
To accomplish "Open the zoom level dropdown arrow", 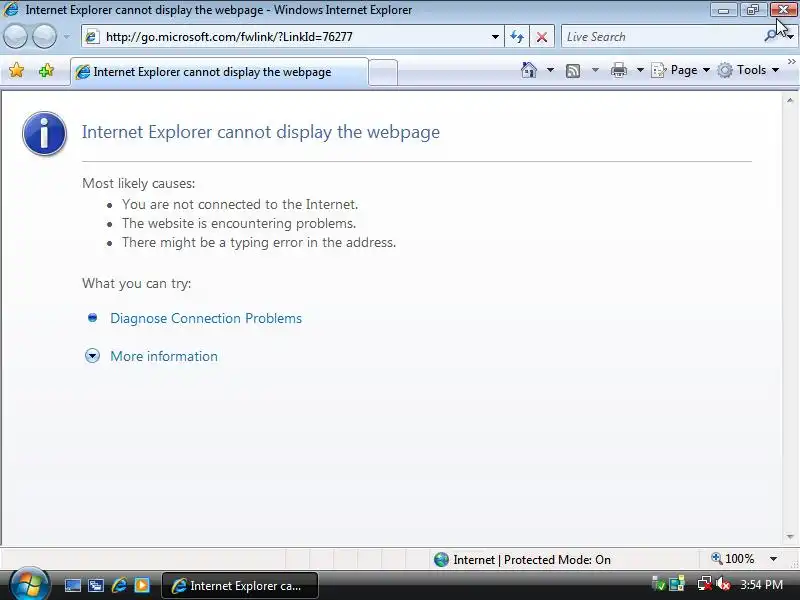I will [773, 559].
